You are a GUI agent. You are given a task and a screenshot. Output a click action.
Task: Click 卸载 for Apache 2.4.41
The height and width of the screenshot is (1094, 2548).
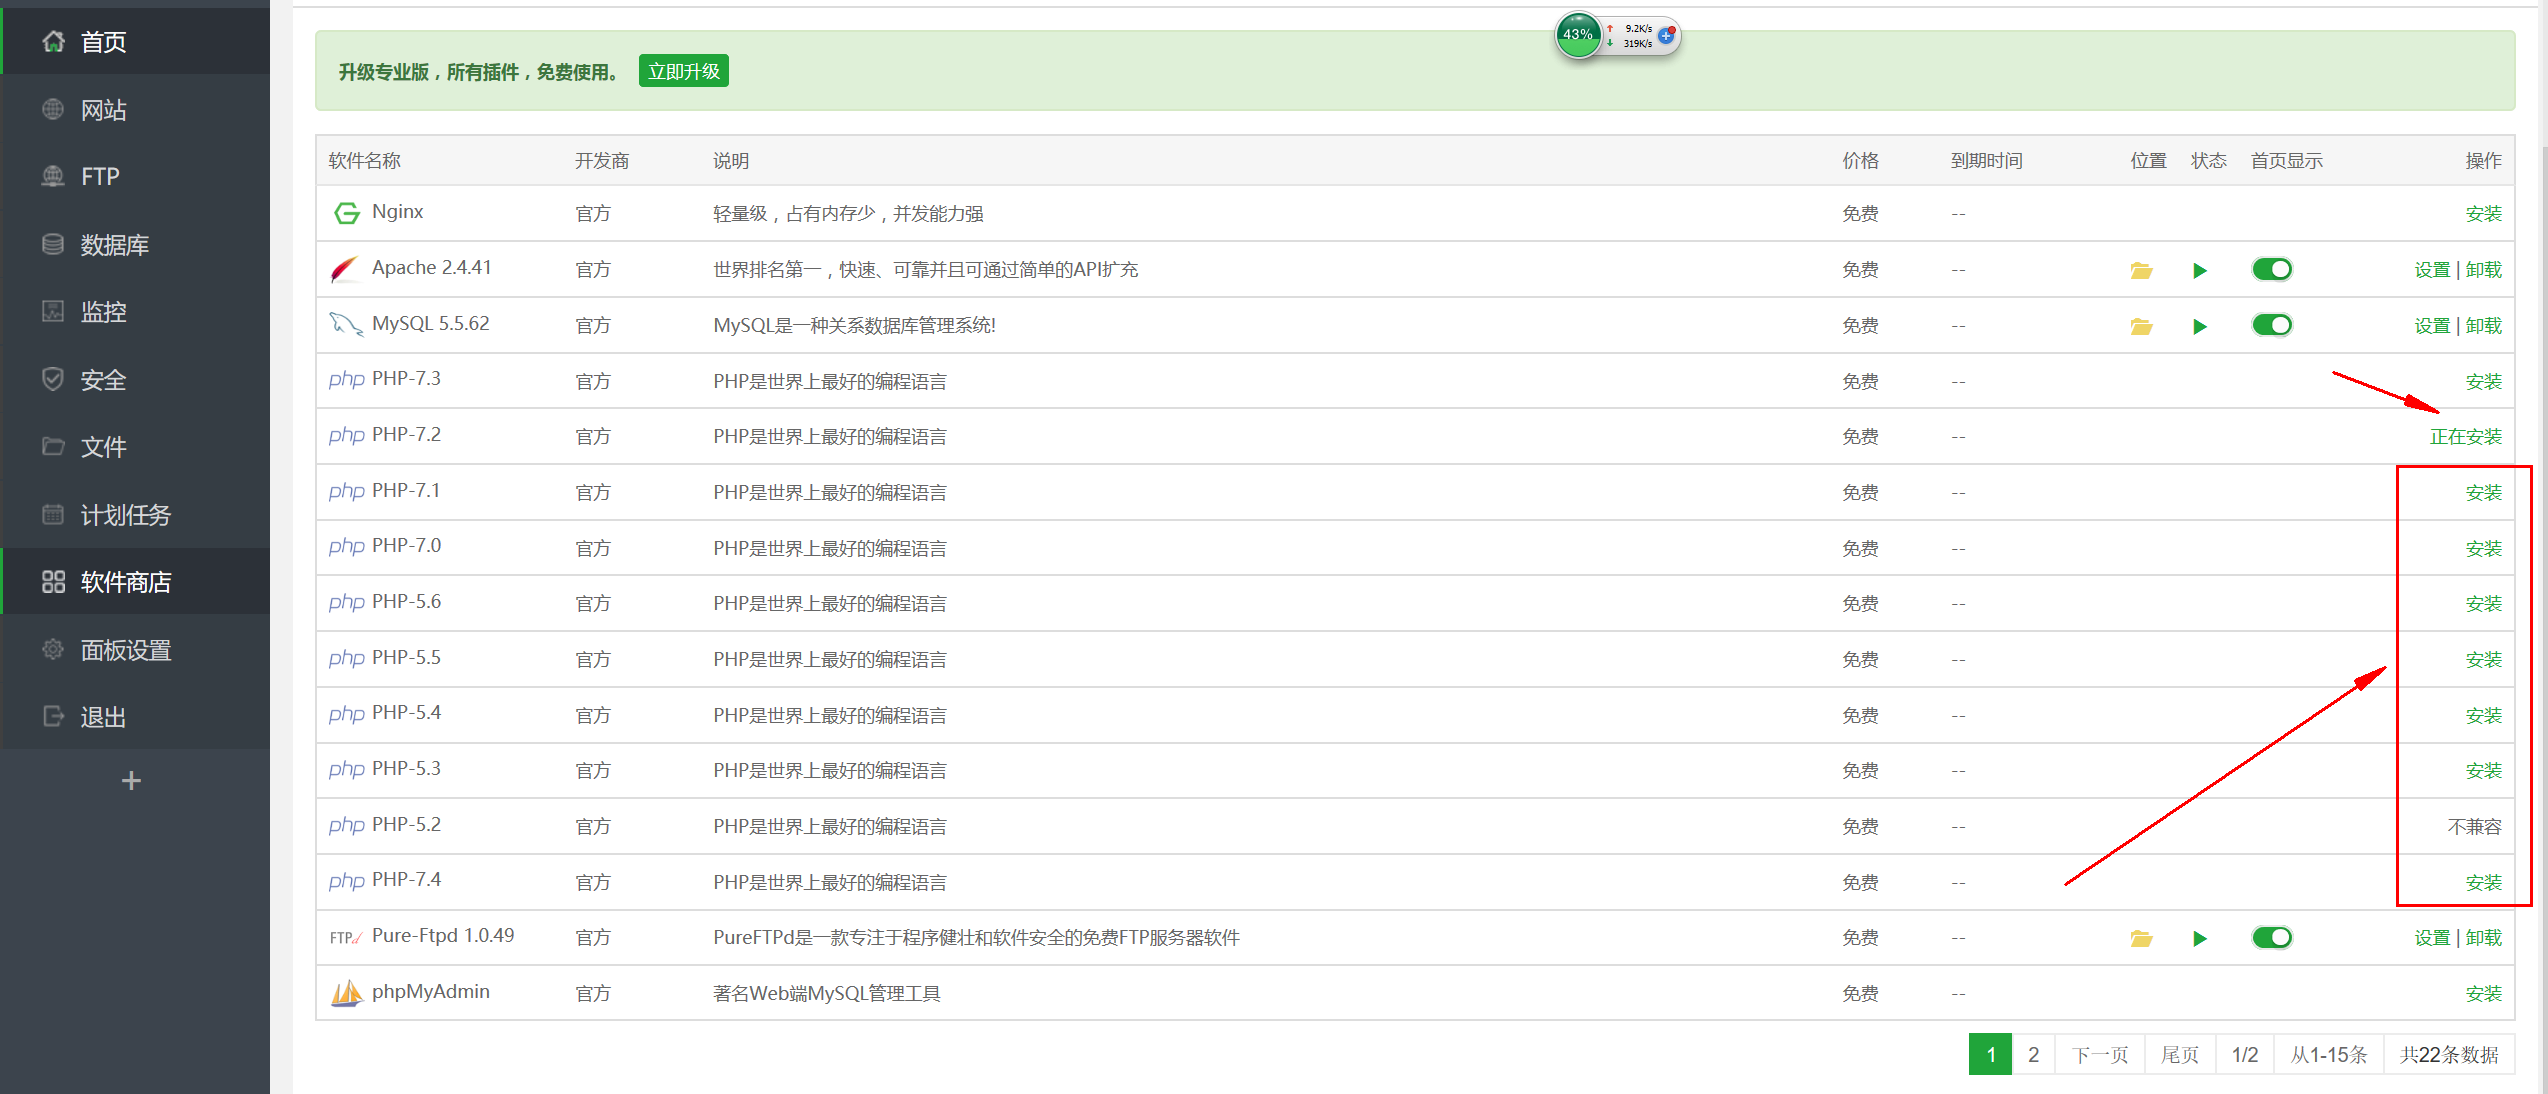point(2484,270)
